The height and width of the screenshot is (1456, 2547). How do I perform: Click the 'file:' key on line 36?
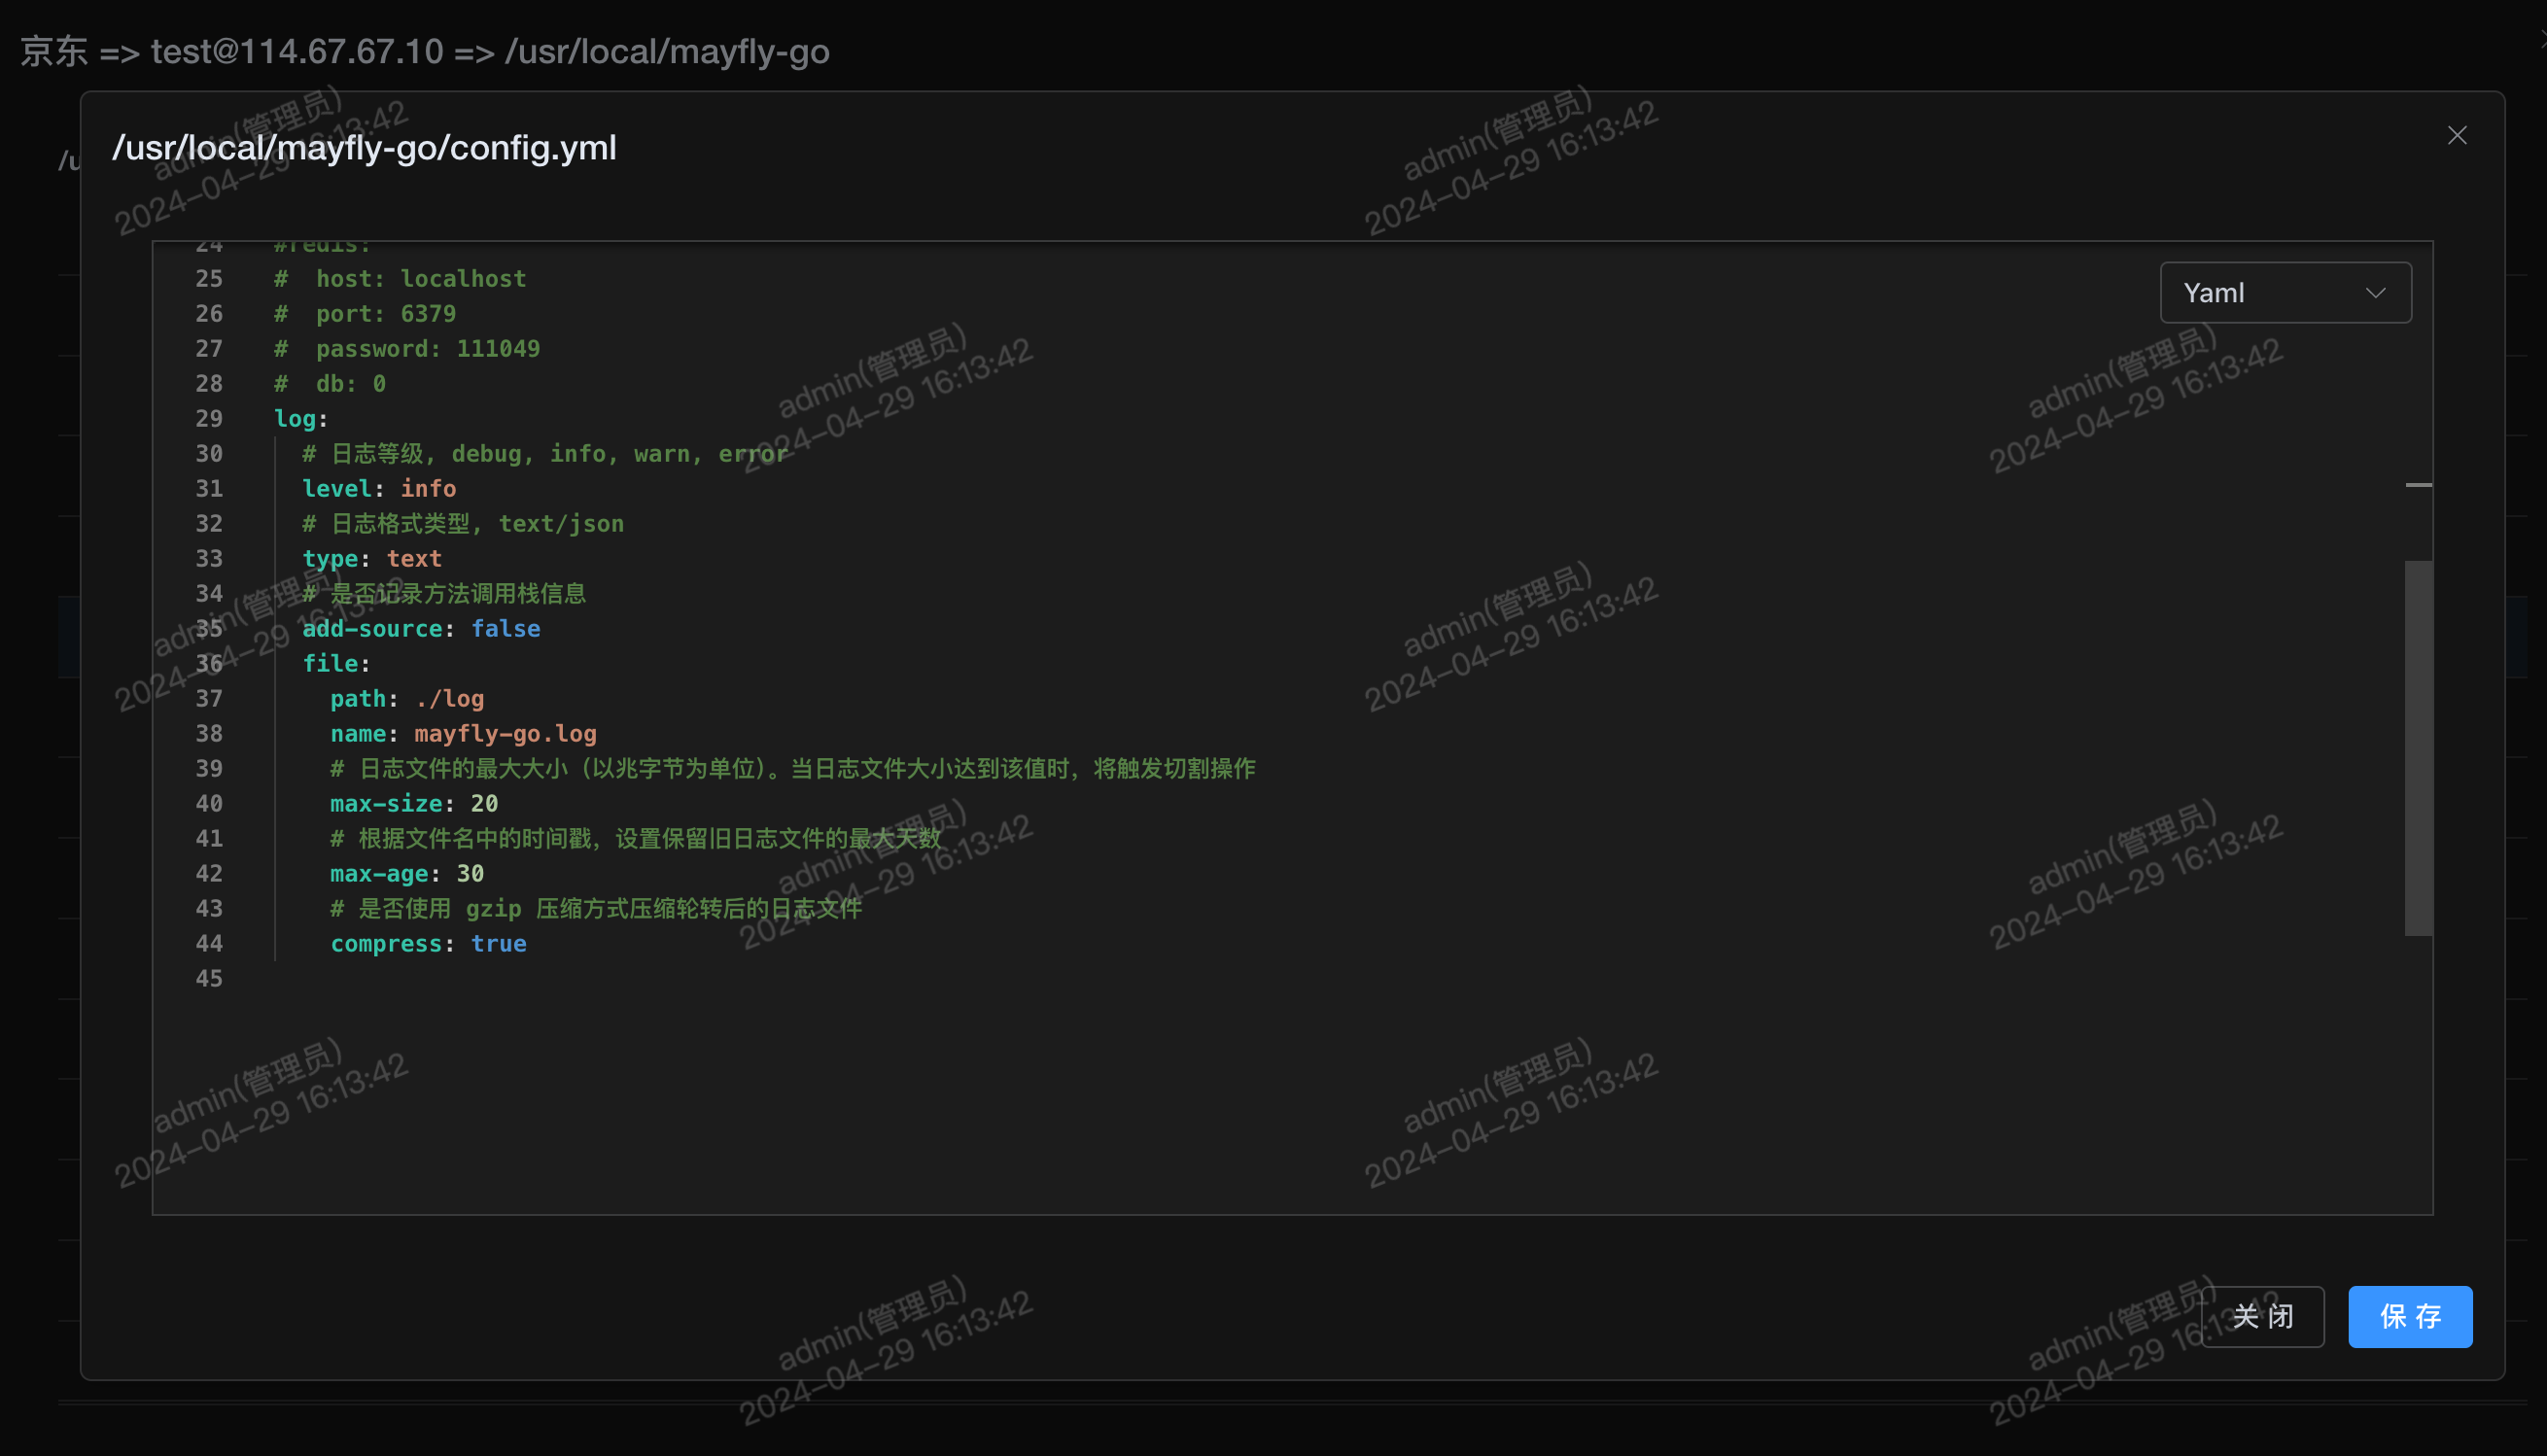coord(336,663)
